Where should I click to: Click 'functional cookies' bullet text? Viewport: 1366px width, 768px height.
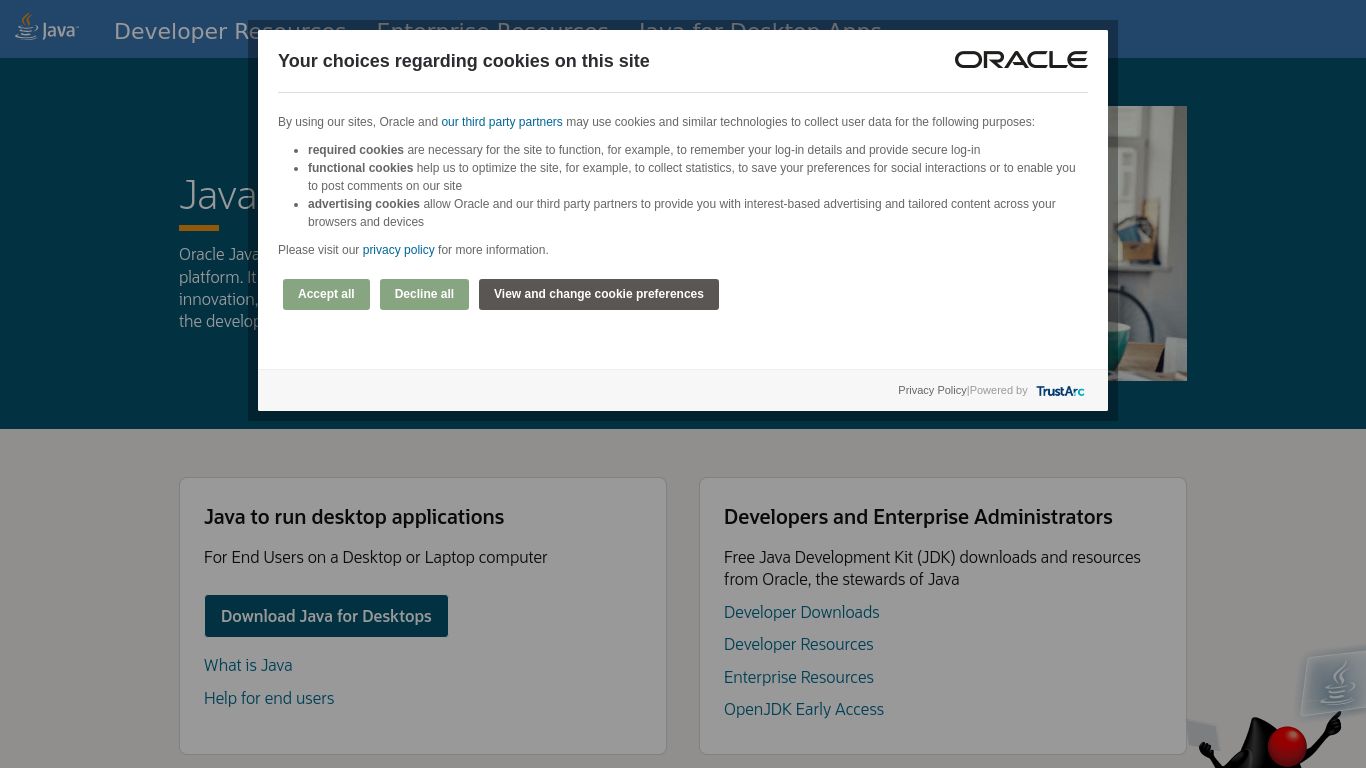click(x=692, y=177)
